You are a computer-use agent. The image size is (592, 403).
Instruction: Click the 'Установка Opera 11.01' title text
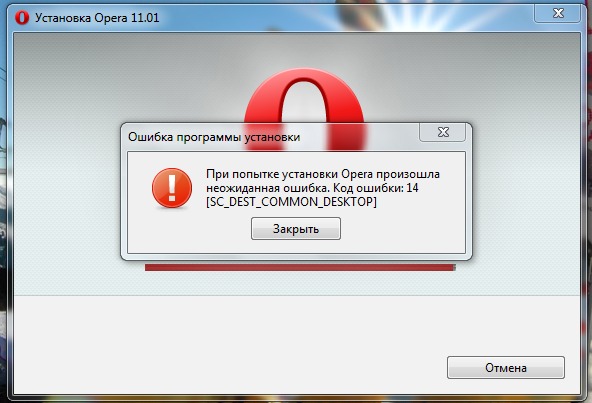click(97, 18)
